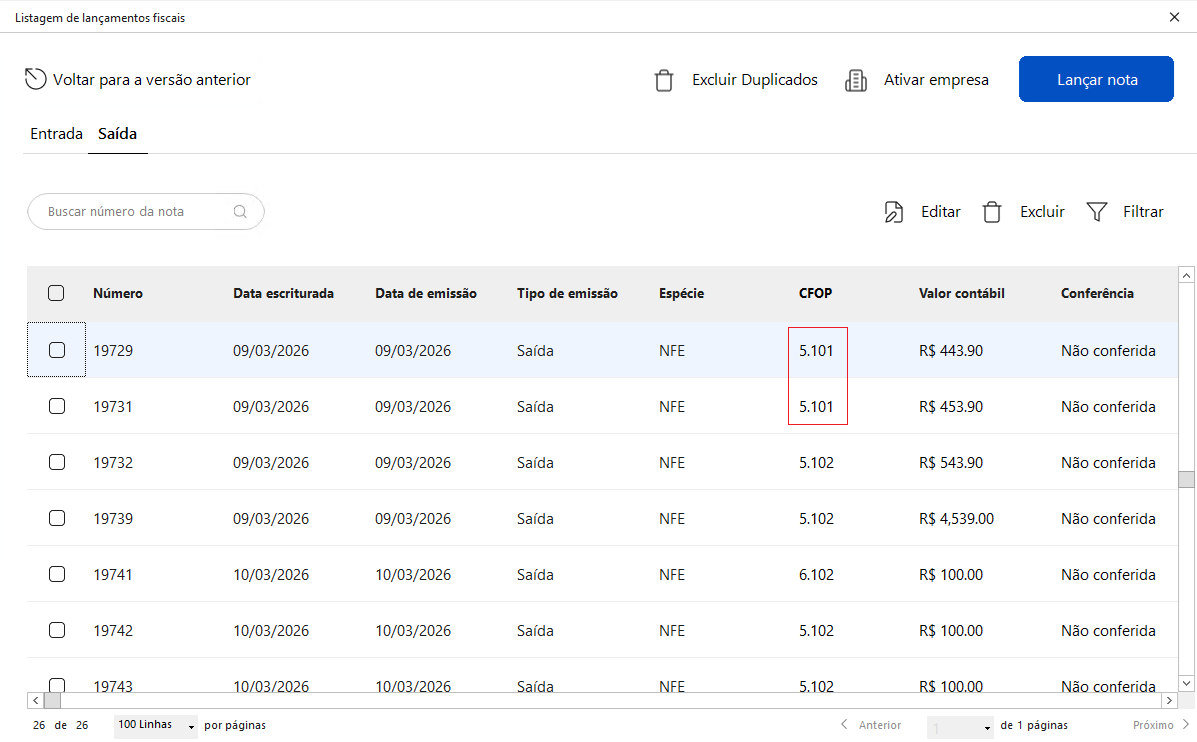Click the CFOP column header
1197x742 pixels.
click(x=815, y=293)
